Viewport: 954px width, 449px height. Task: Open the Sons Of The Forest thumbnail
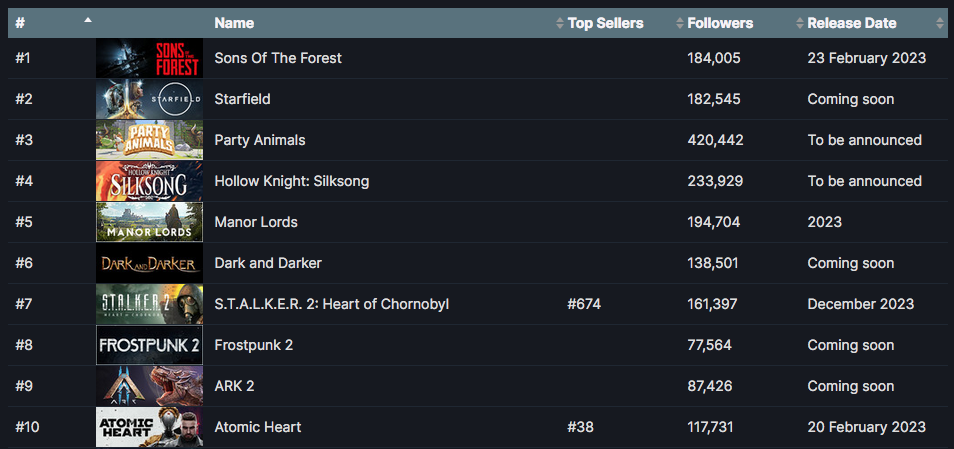click(x=149, y=58)
